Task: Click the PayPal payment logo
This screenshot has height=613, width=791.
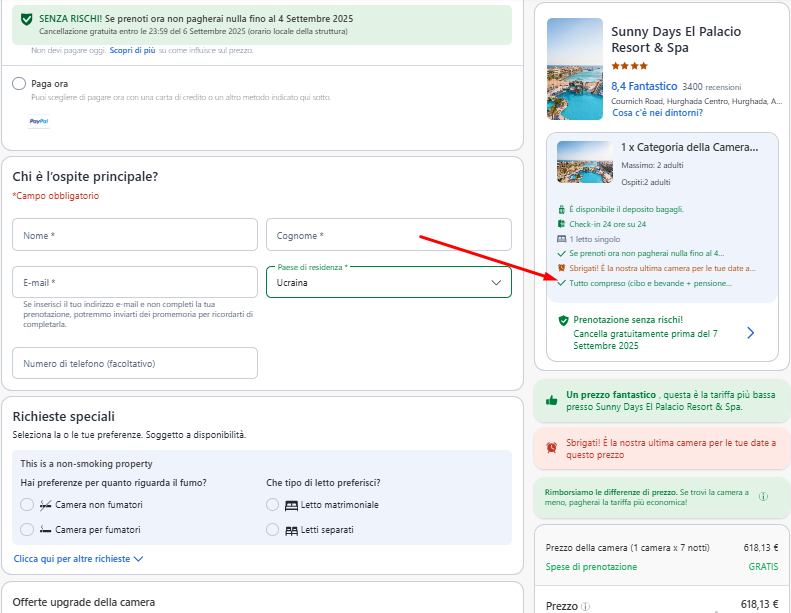Action: [x=39, y=121]
